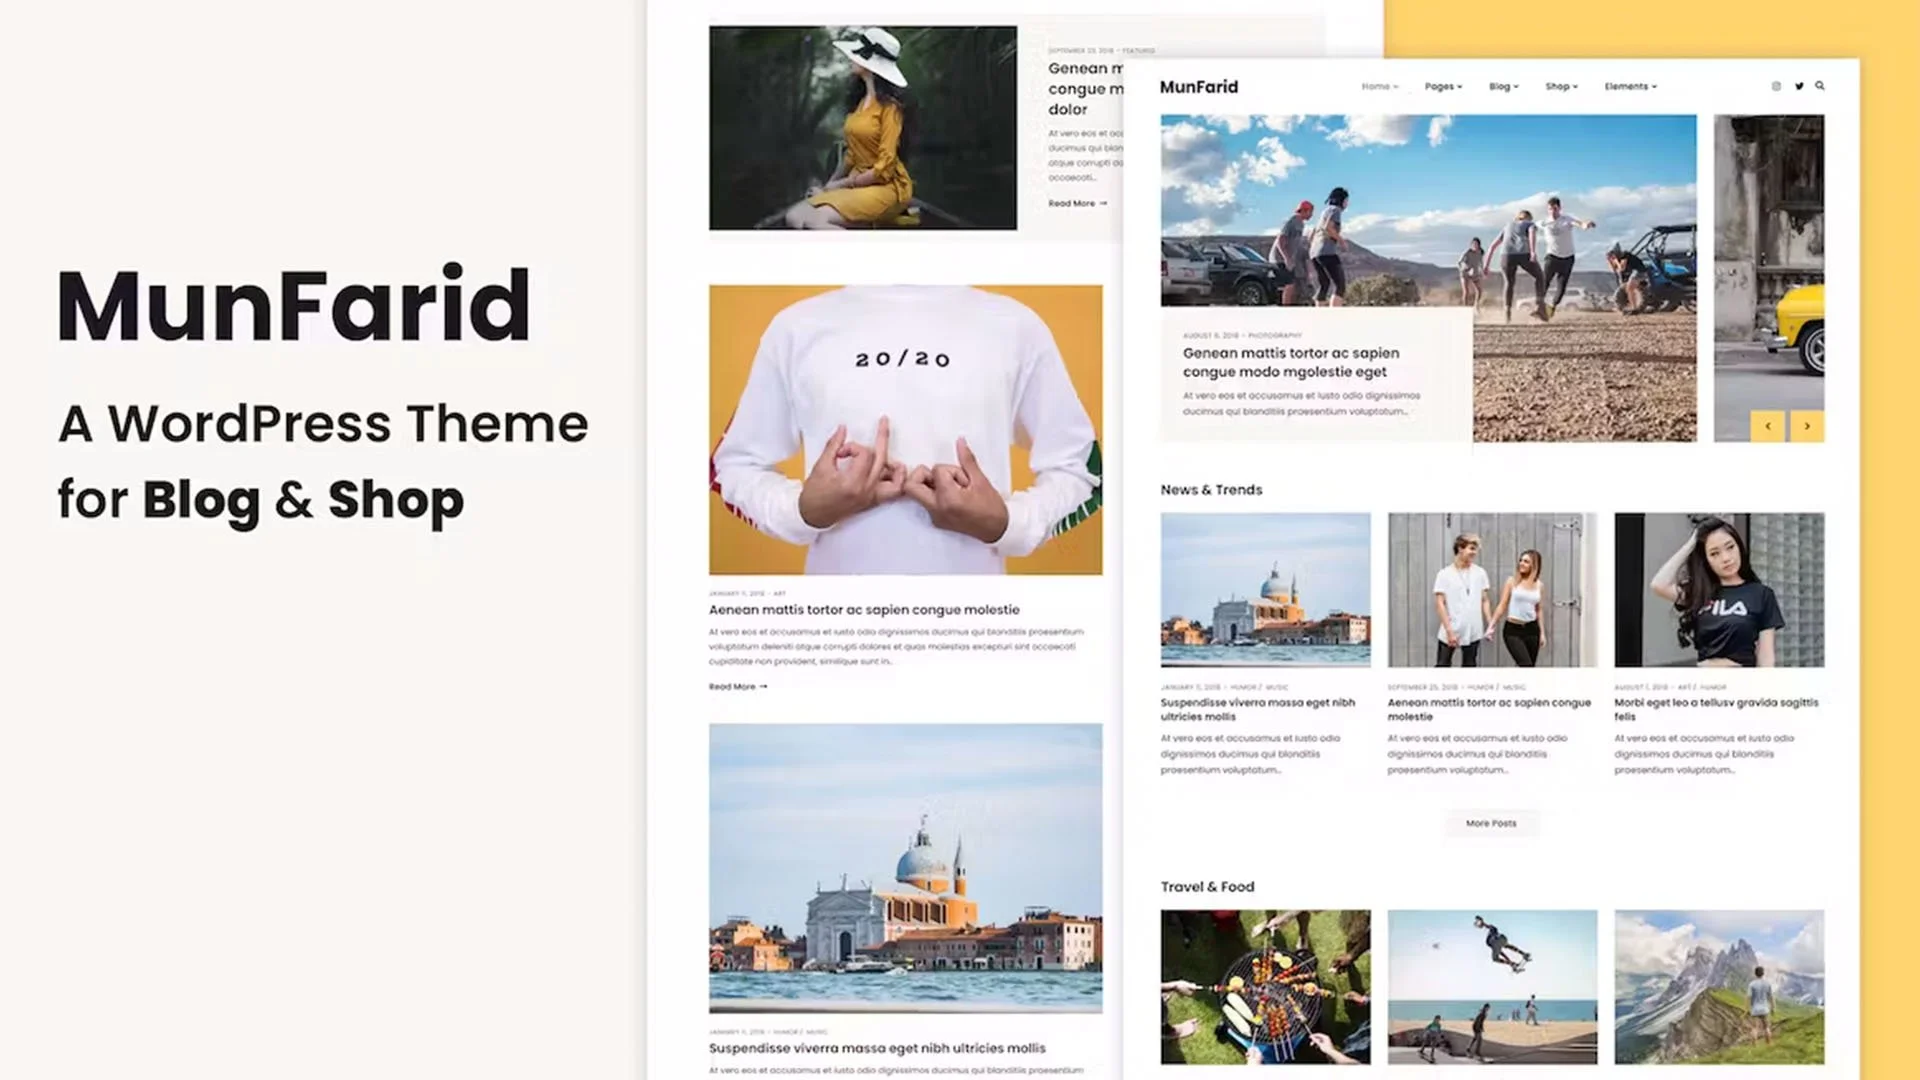
Task: Click the FILA shirt girl thumbnail
Action: (x=1719, y=590)
